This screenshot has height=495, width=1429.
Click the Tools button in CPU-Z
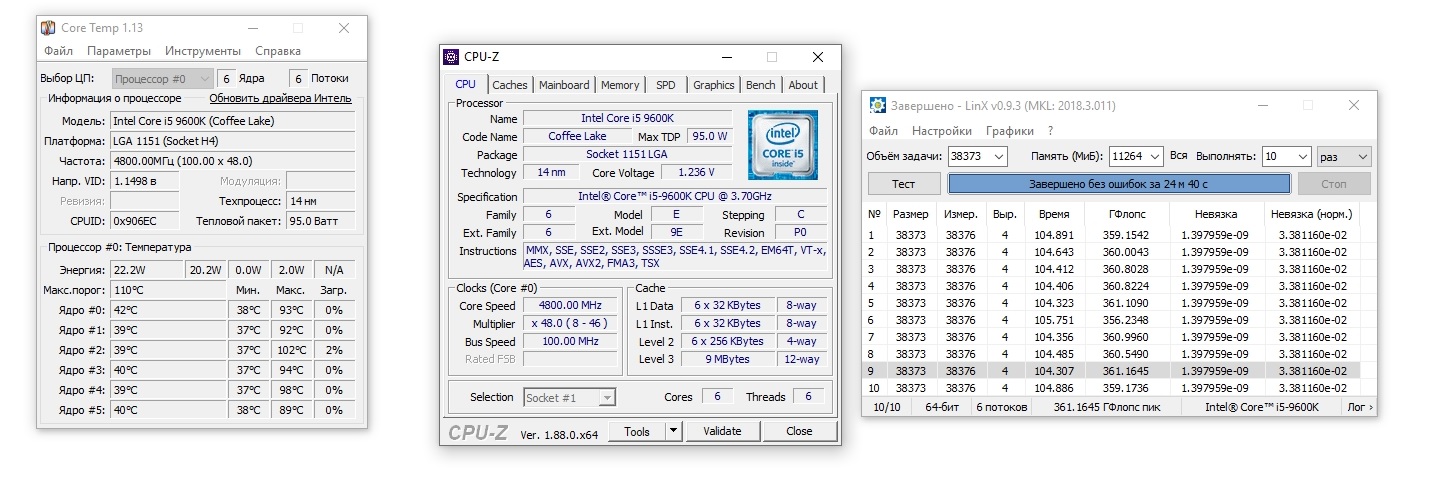636,432
